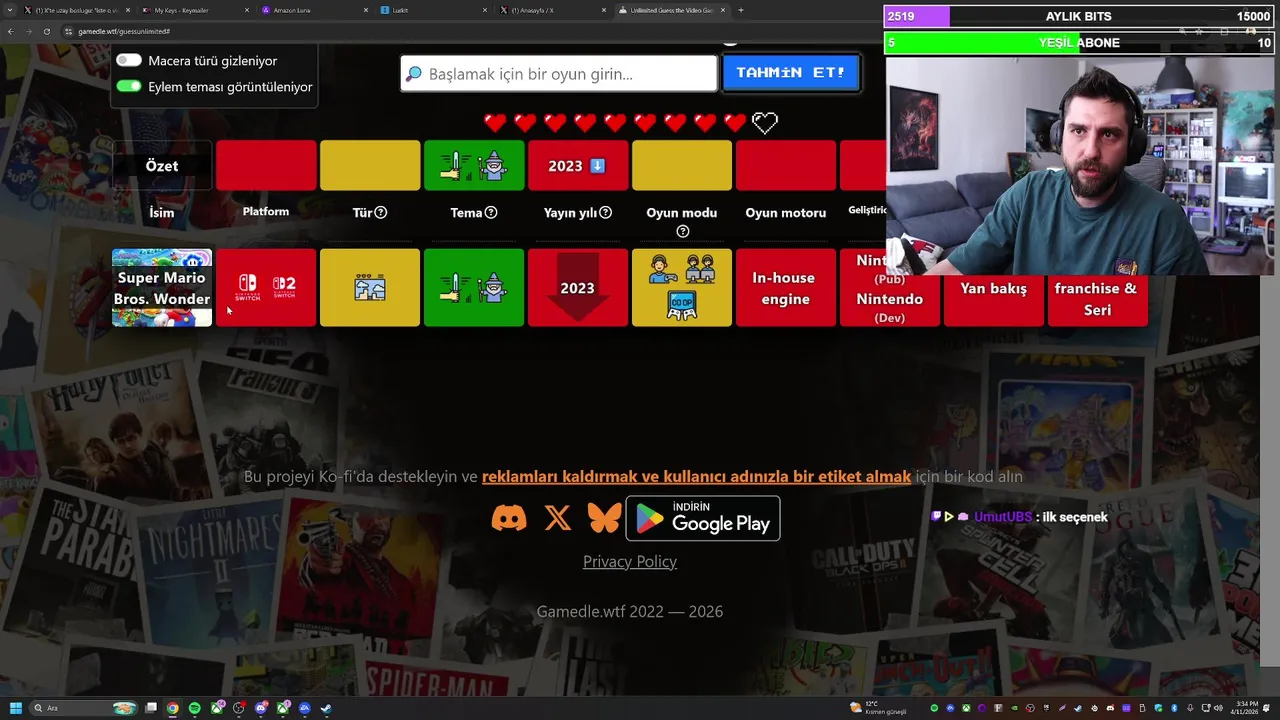The width and height of the screenshot is (1280, 720).
Task: Click the magnifier icon in search box
Action: 414,73
